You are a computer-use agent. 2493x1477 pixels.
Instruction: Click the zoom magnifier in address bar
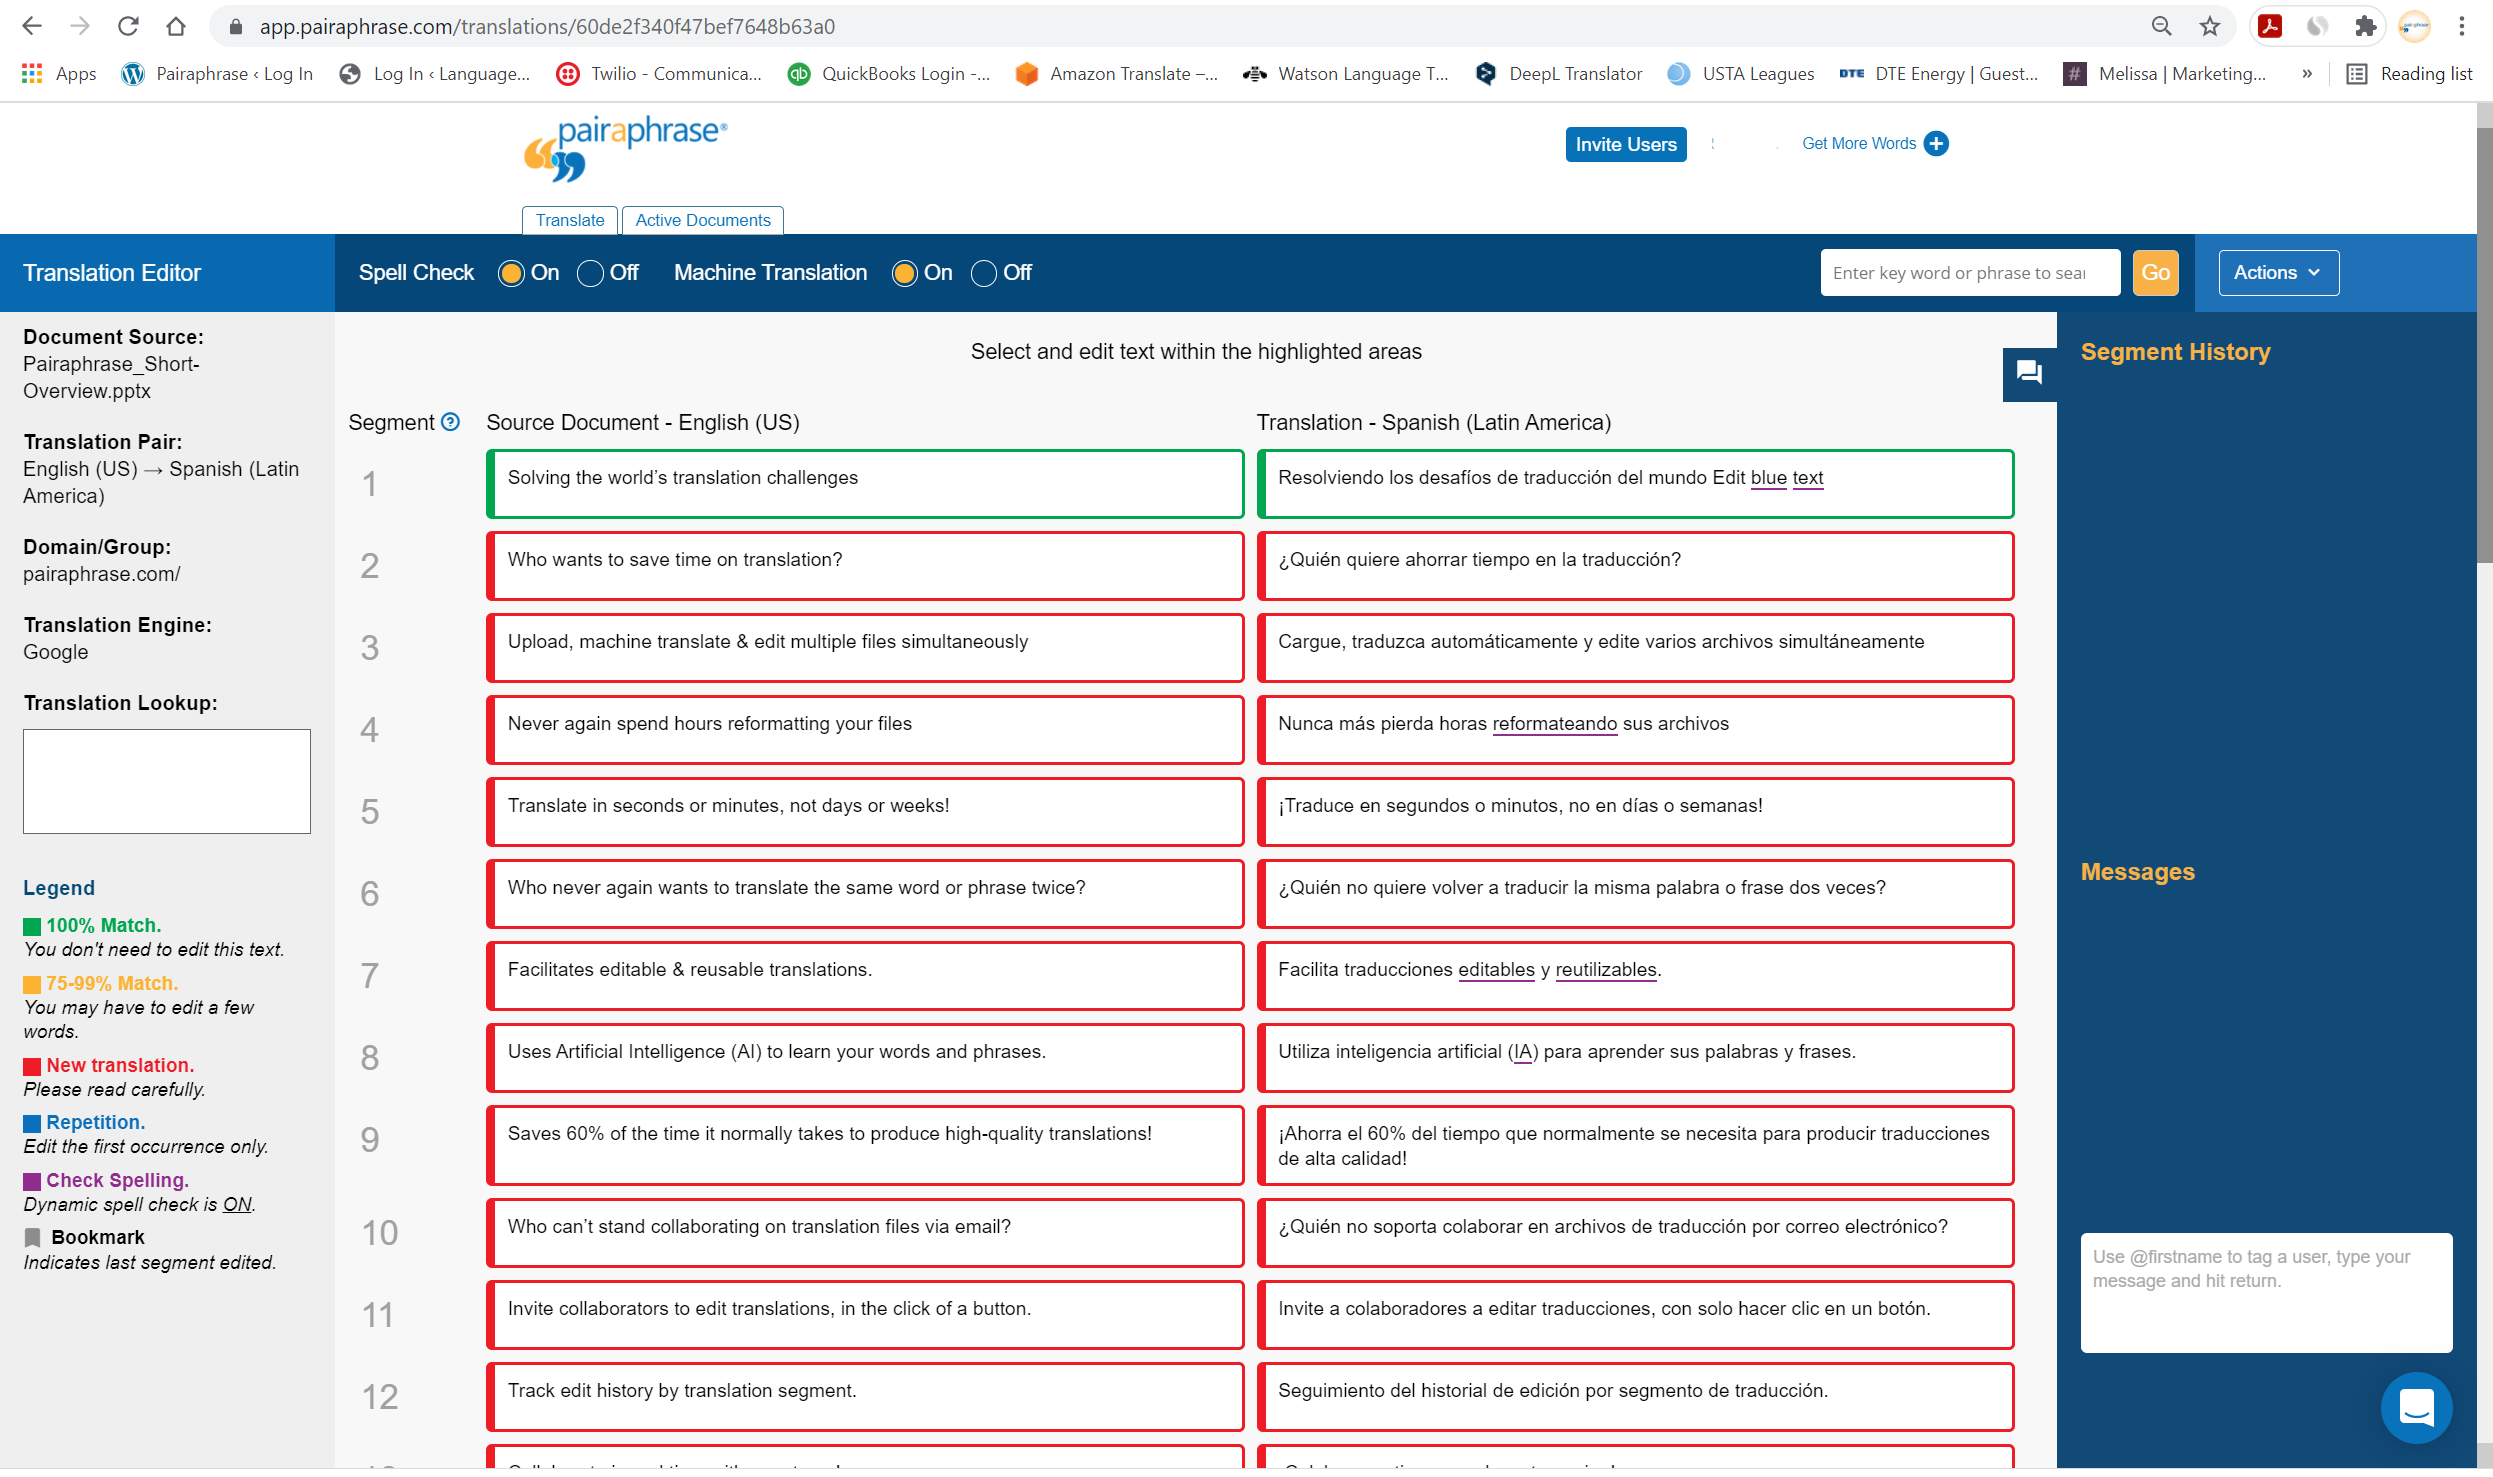pyautogui.click(x=2161, y=26)
